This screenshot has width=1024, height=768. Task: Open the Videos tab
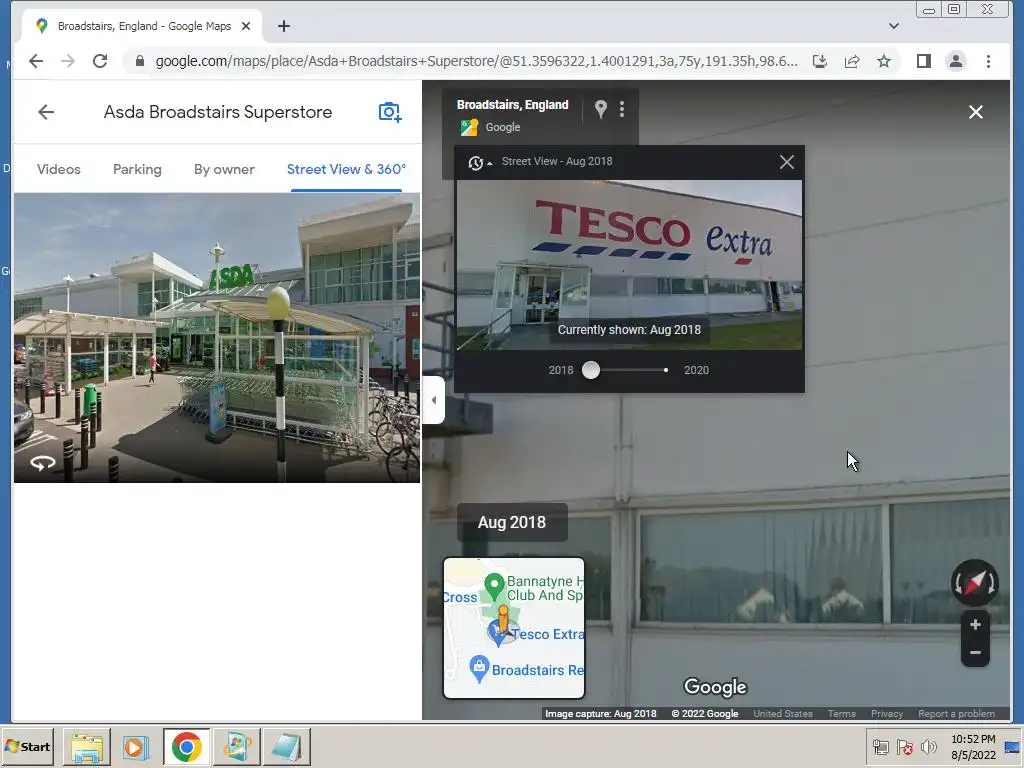[59, 169]
